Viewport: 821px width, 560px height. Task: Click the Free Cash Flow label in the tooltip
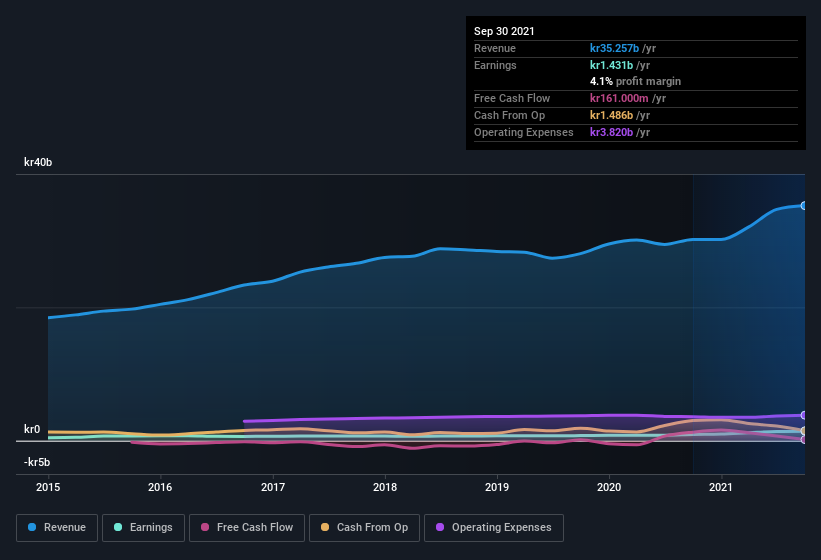pos(512,98)
